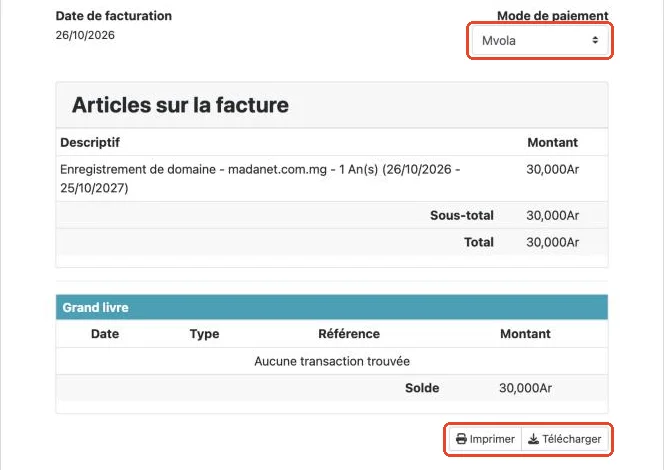The image size is (664, 470).
Task: Click the Total amount 30,000Ar
Action: click(x=553, y=242)
